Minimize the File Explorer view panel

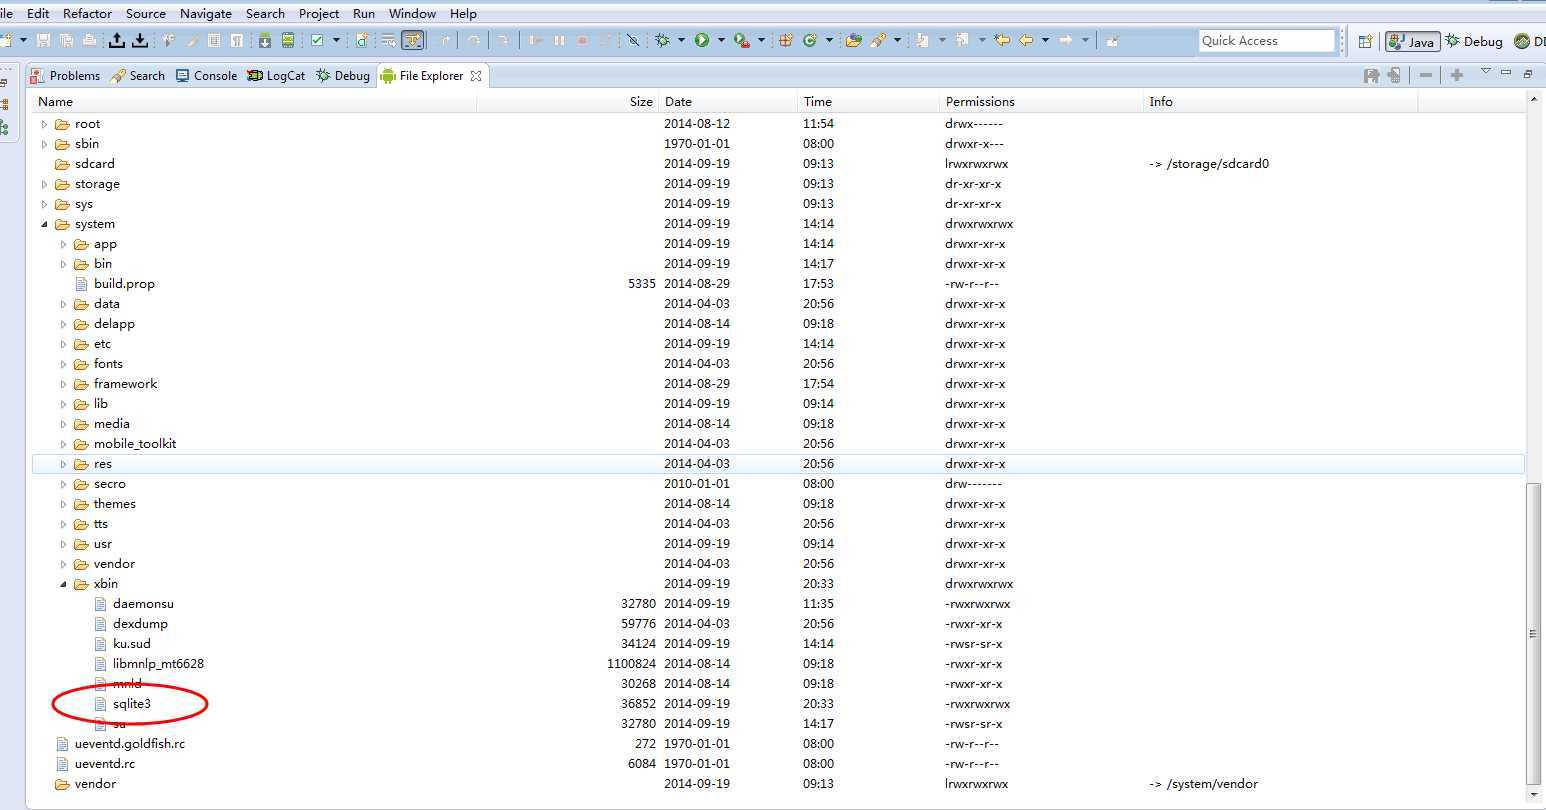(x=1507, y=73)
